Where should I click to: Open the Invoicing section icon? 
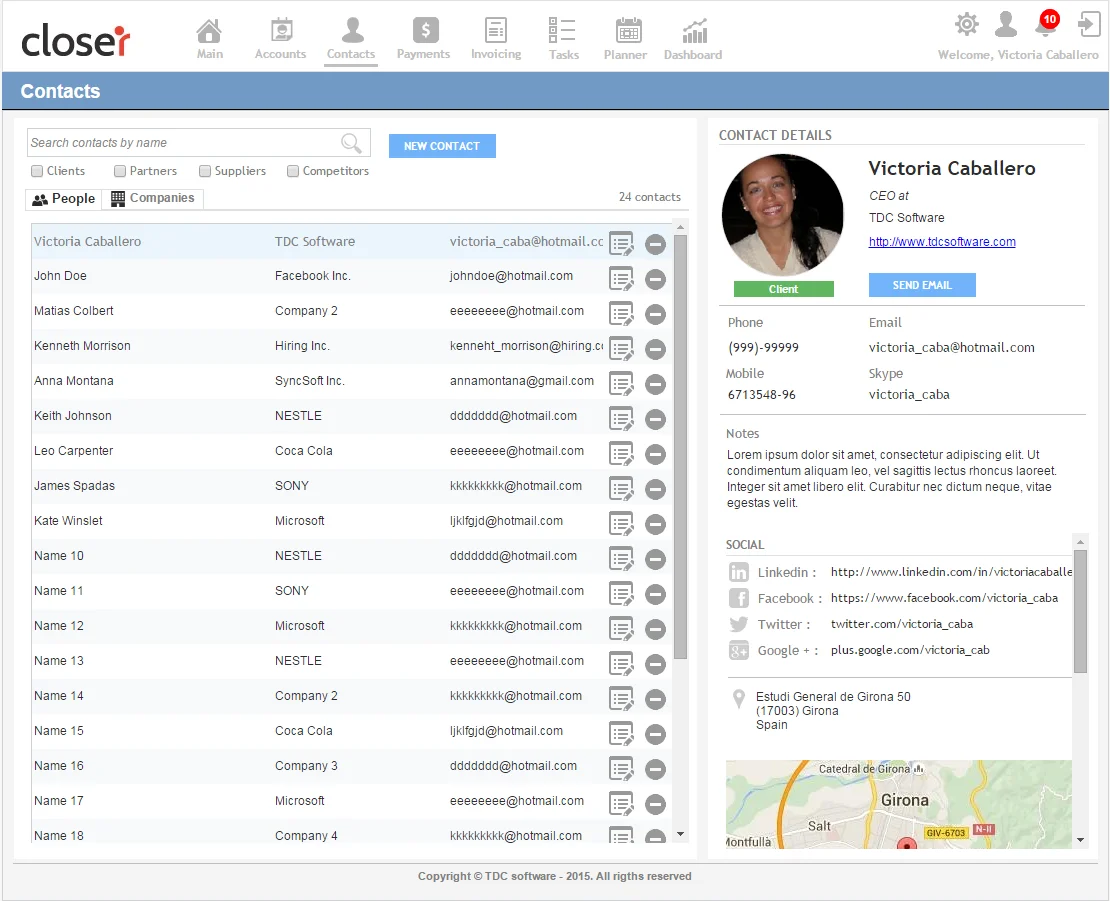496,31
